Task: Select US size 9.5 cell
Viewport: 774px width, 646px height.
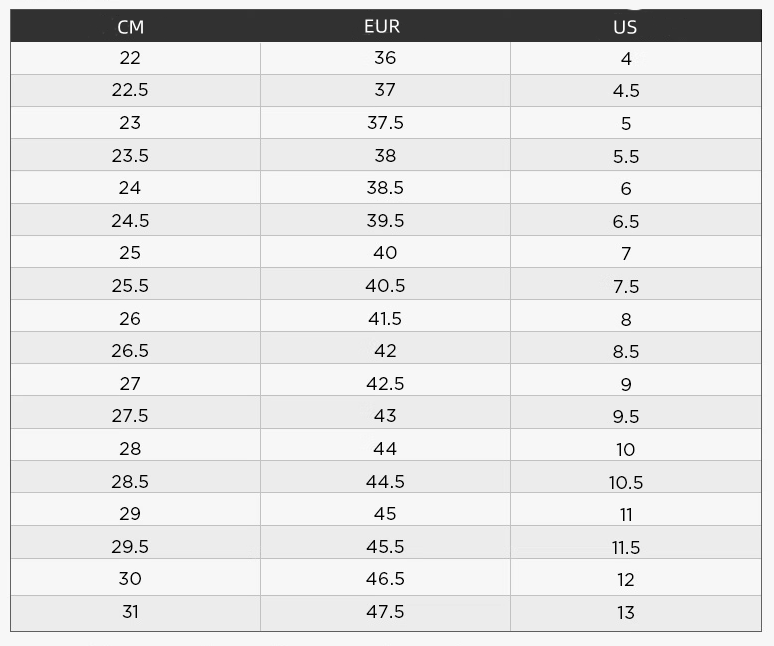Action: tap(626, 416)
